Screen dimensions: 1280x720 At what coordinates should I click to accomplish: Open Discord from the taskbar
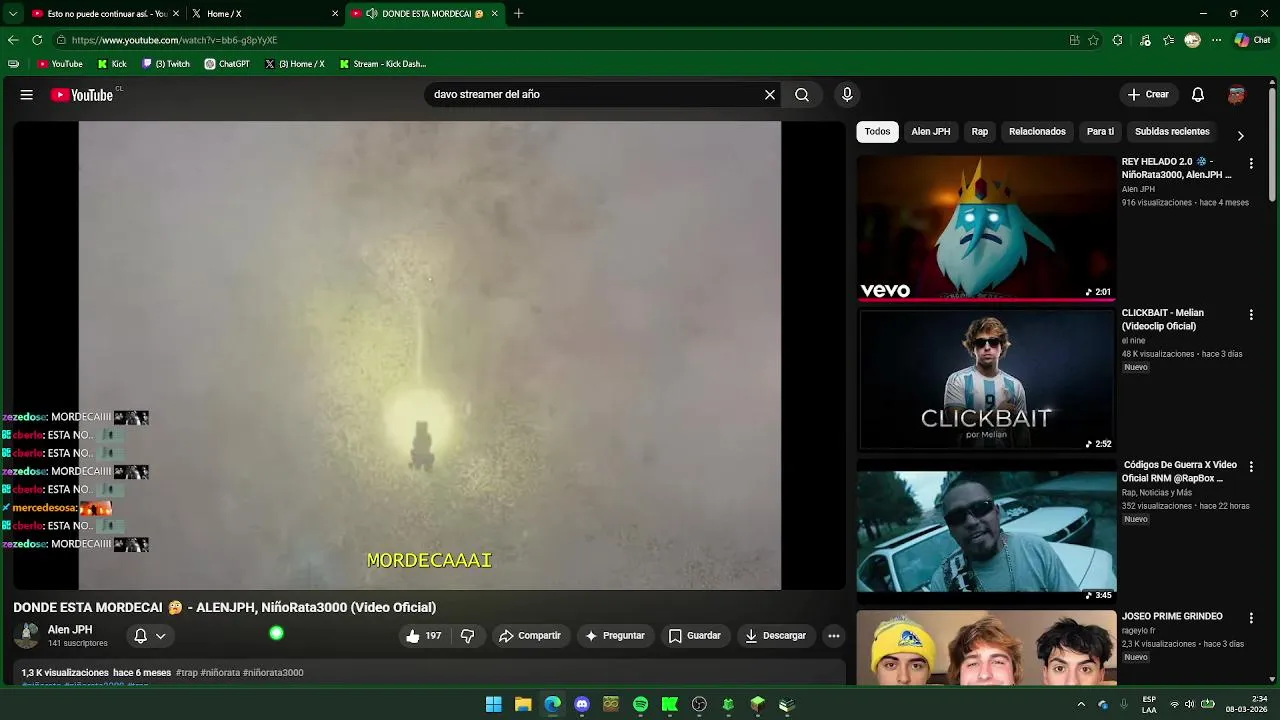582,704
